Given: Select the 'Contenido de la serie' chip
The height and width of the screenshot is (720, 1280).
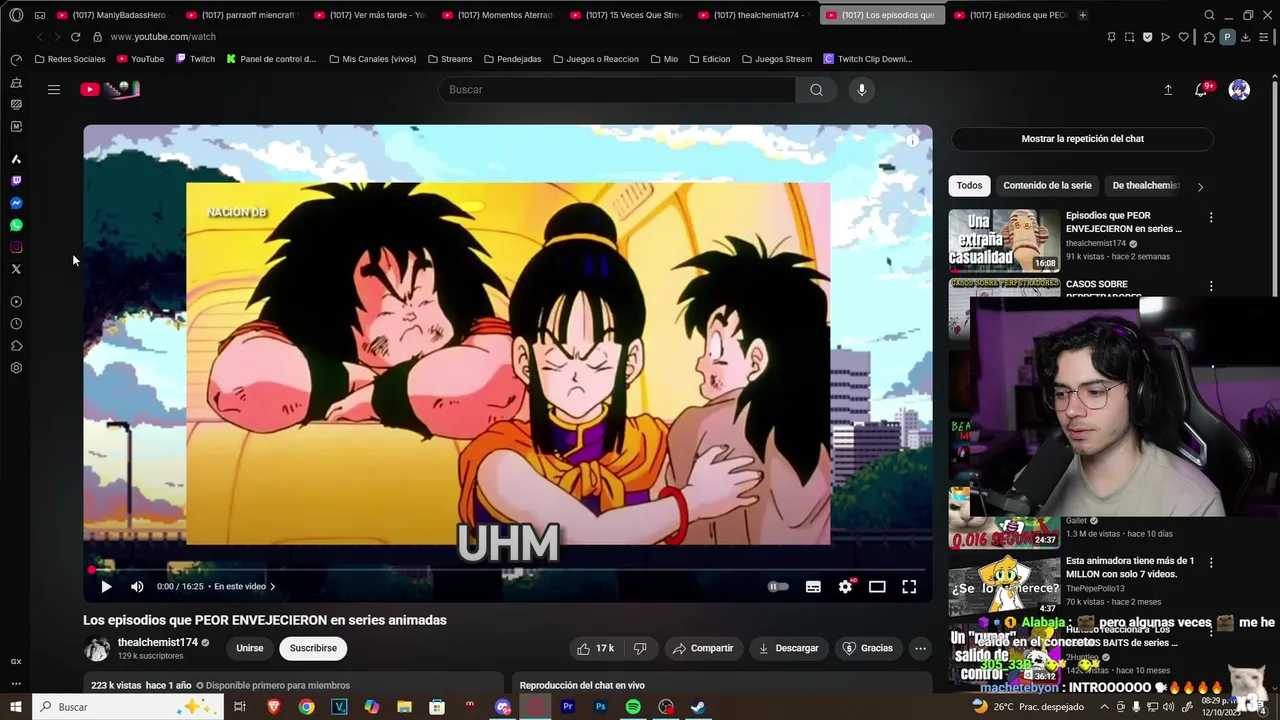Looking at the screenshot, I should click(1047, 185).
